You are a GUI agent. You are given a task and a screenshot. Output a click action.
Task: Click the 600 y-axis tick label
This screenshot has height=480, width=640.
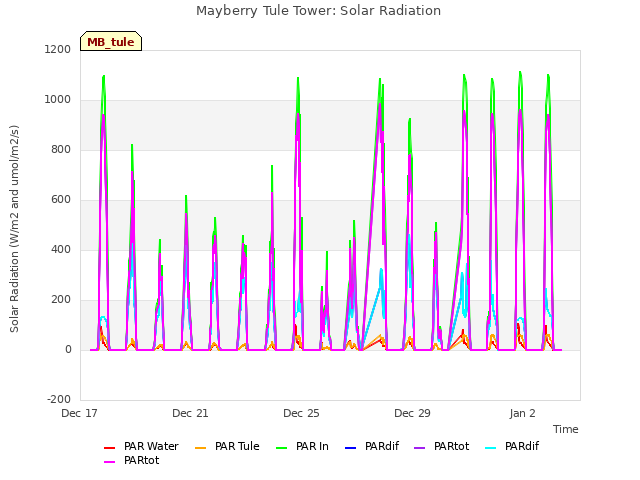pyautogui.click(x=61, y=200)
